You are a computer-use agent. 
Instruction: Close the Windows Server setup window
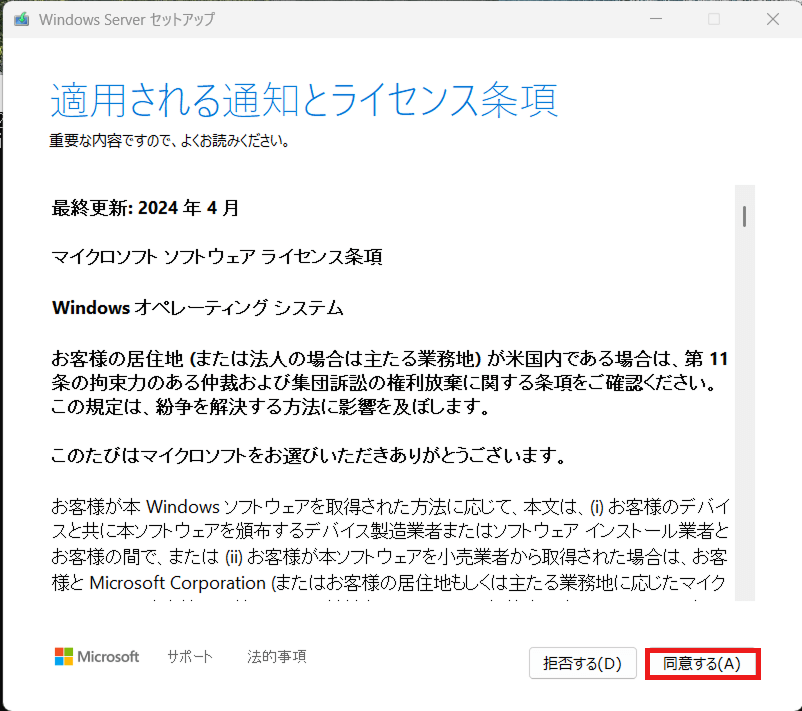pyautogui.click(x=773, y=19)
